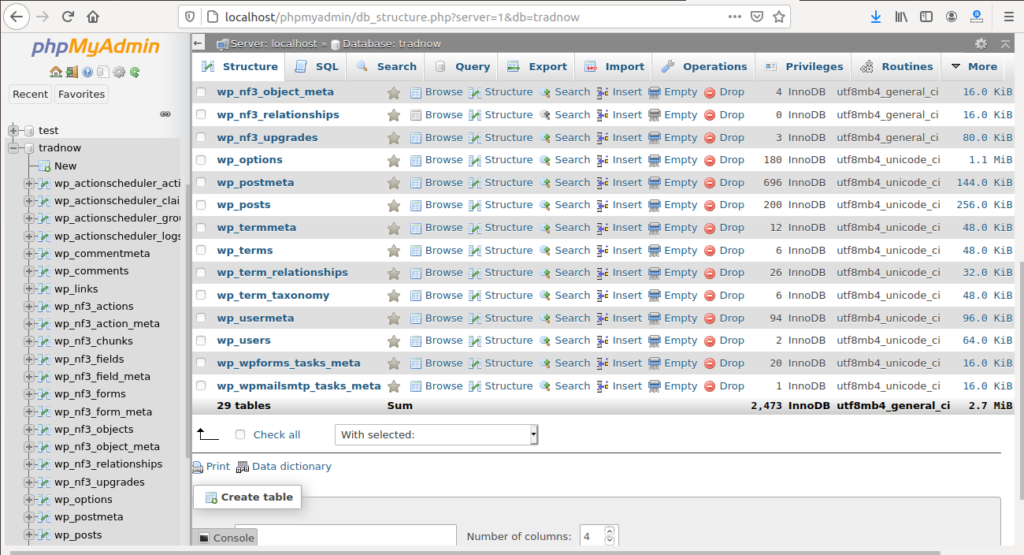Open phpMyAdmin documentation help icon

tap(88, 72)
